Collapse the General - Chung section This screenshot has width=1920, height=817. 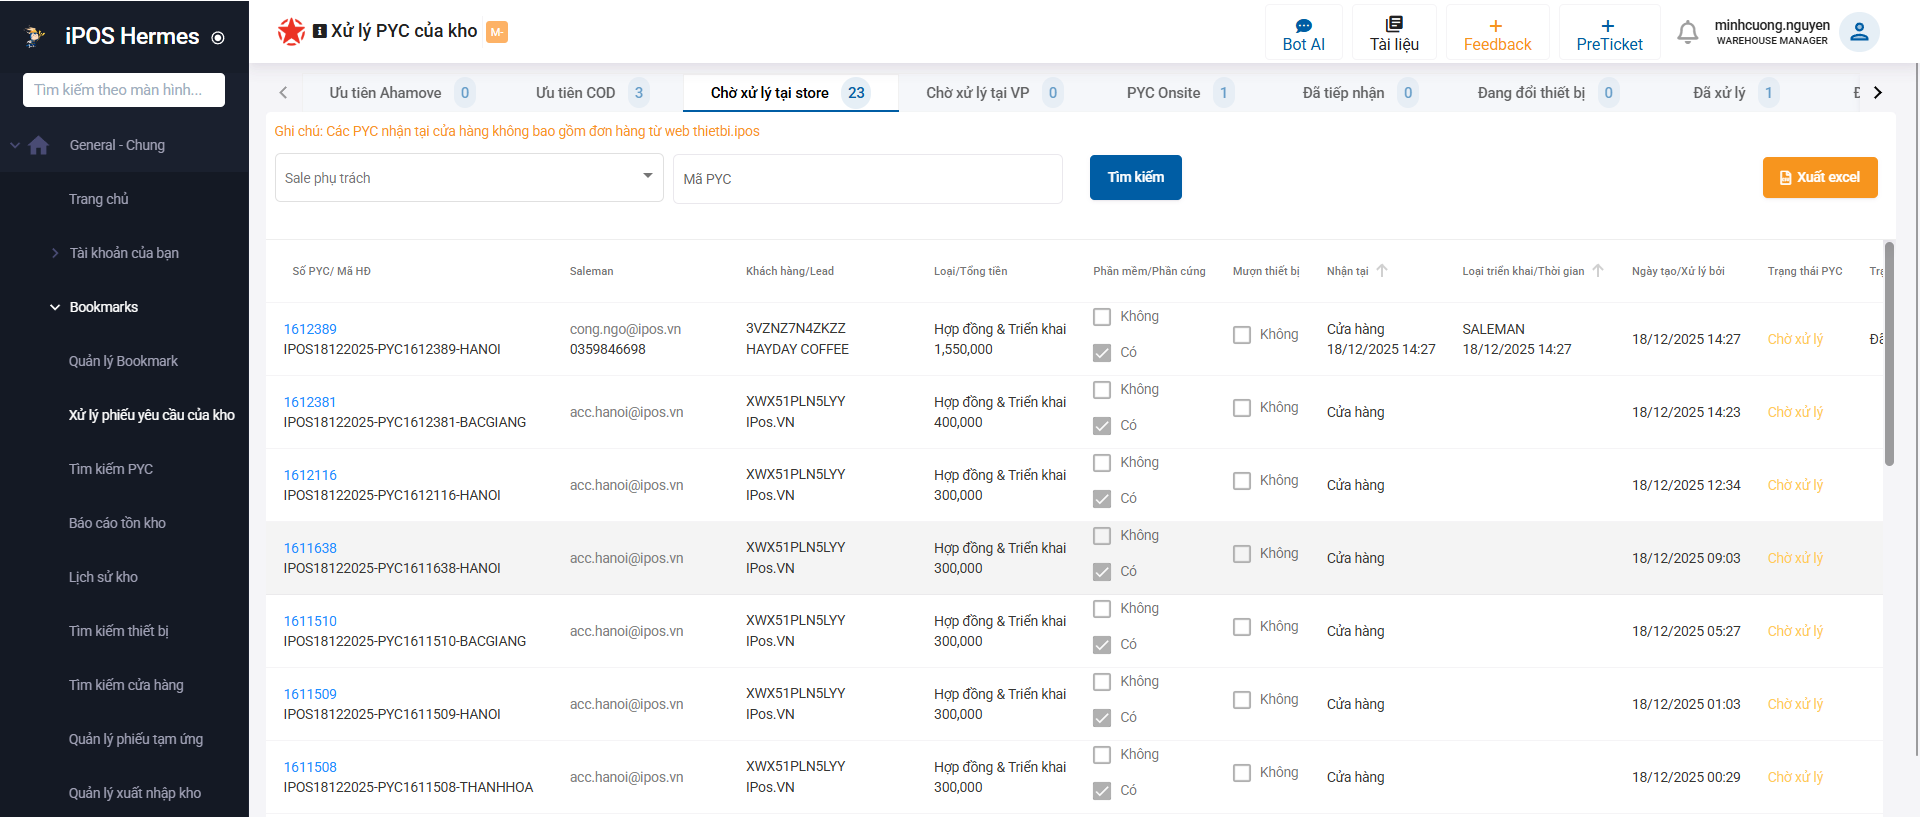point(15,145)
